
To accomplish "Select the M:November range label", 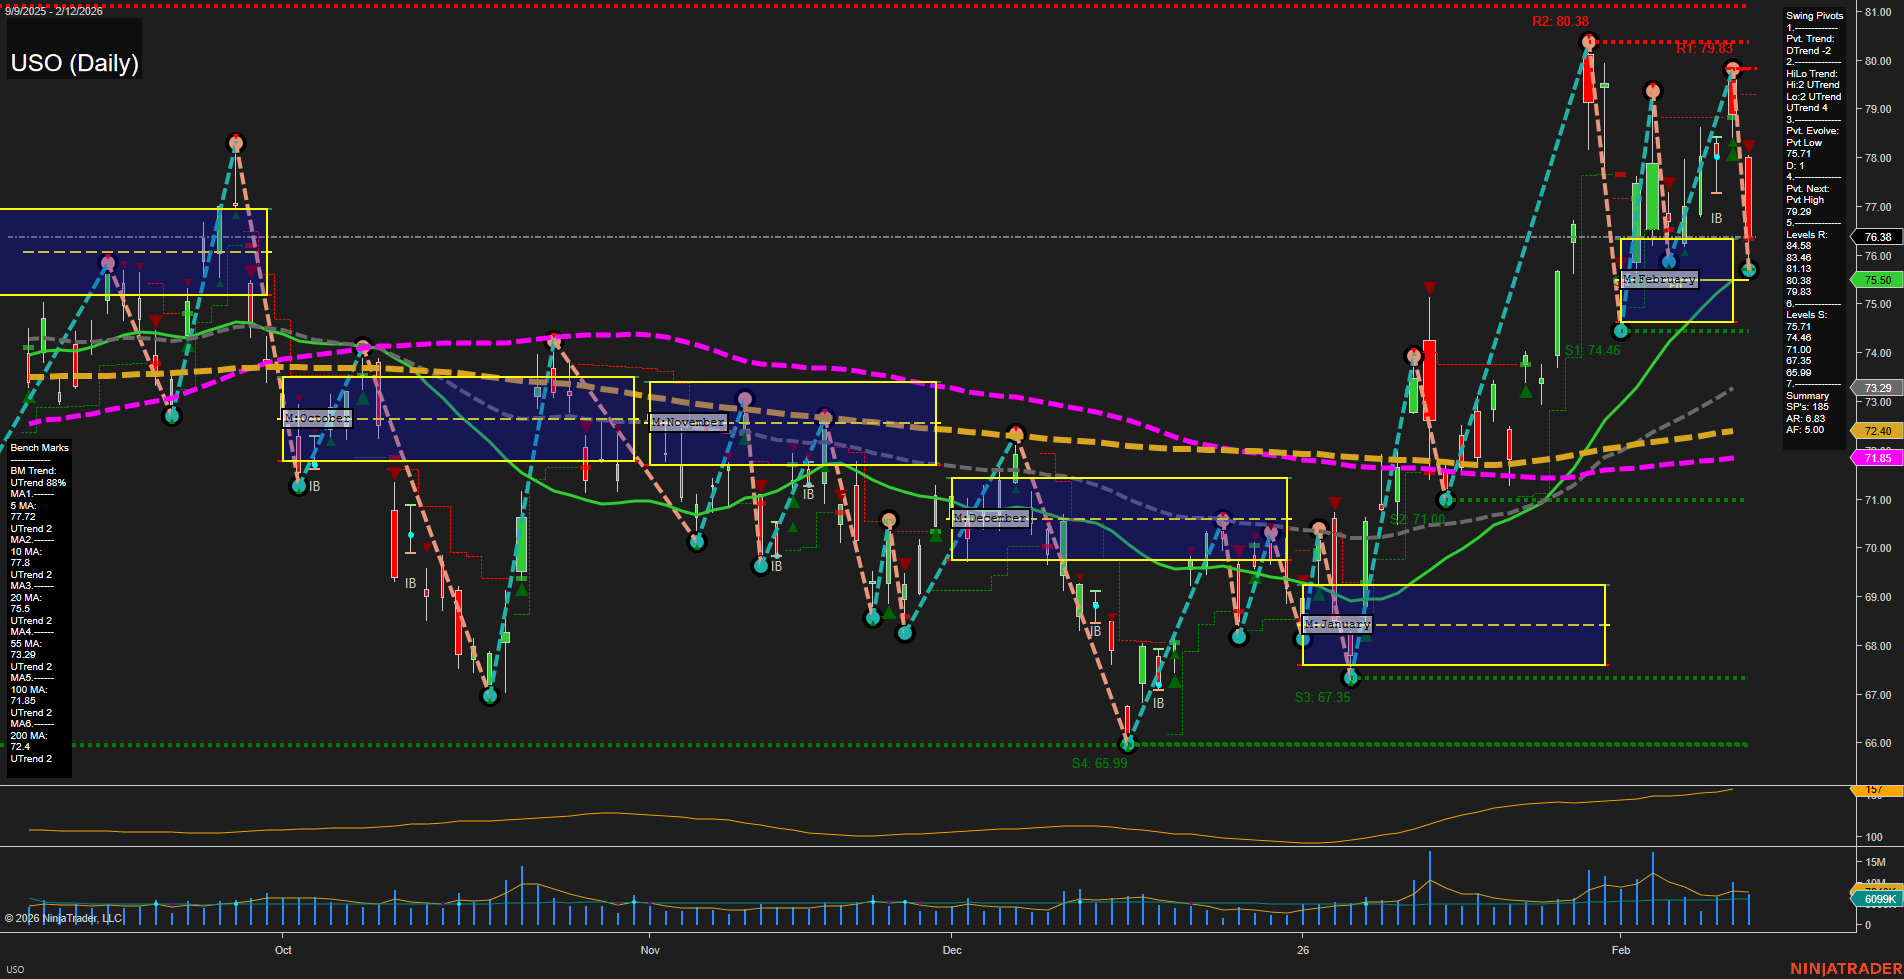I will coord(688,422).
